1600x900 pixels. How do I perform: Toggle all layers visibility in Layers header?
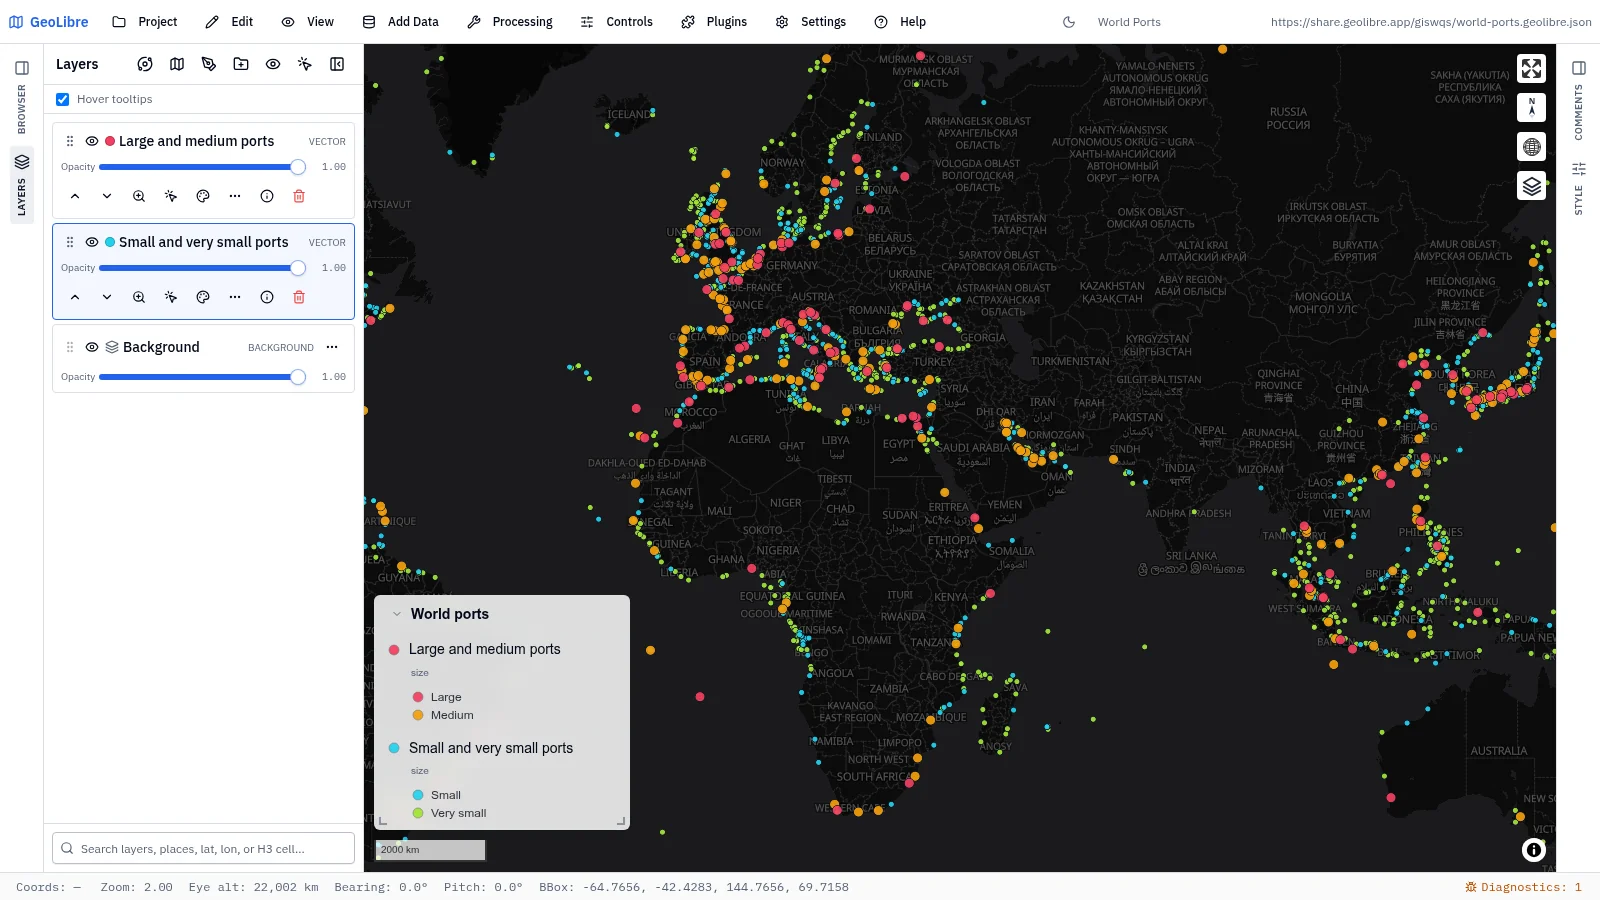click(273, 64)
